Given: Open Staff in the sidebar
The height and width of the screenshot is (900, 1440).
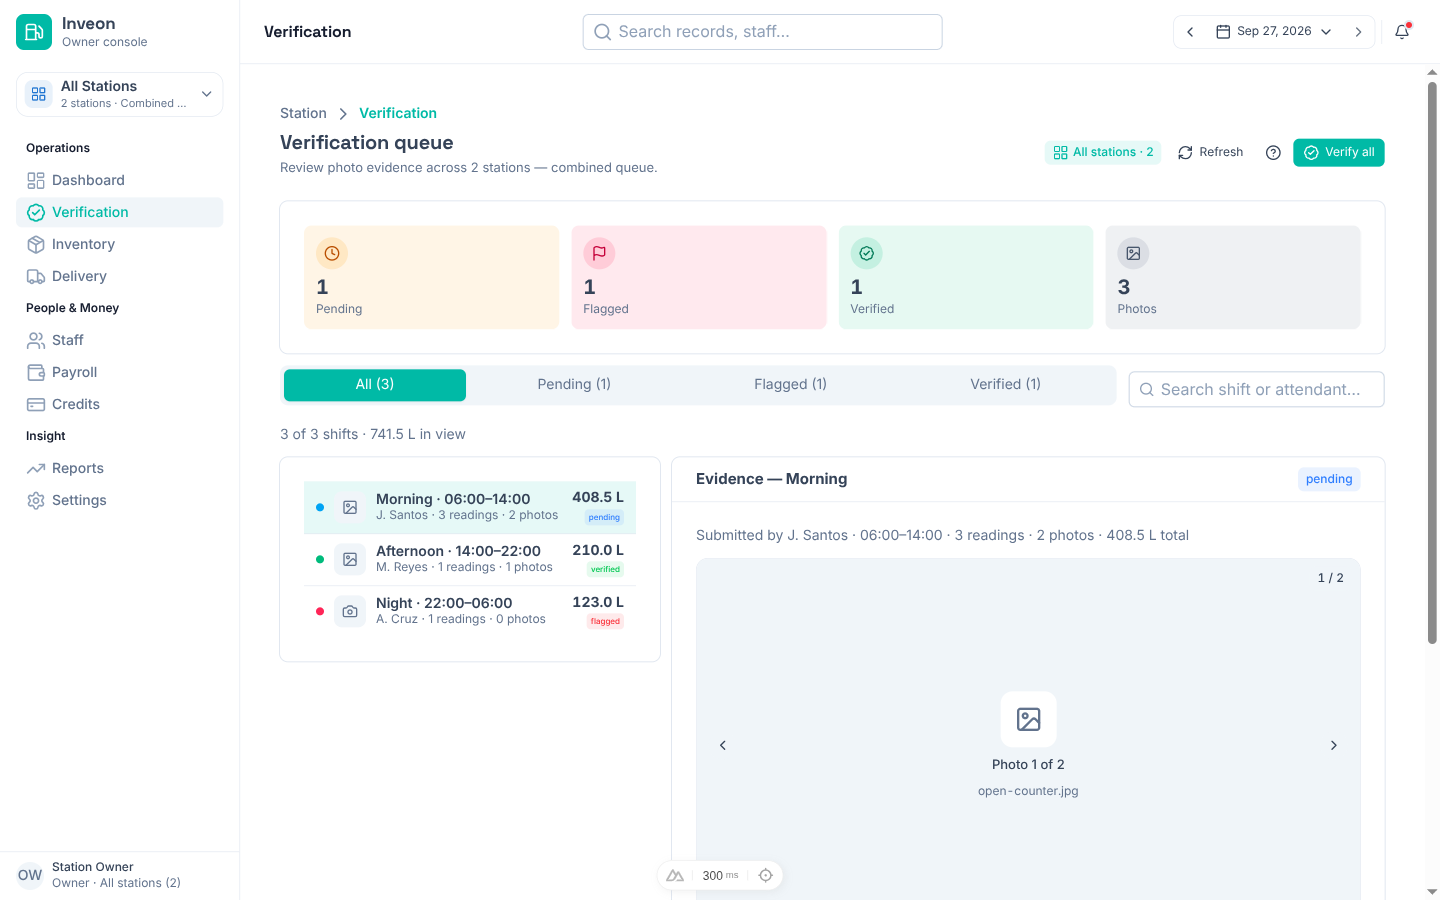Looking at the screenshot, I should (120, 340).
